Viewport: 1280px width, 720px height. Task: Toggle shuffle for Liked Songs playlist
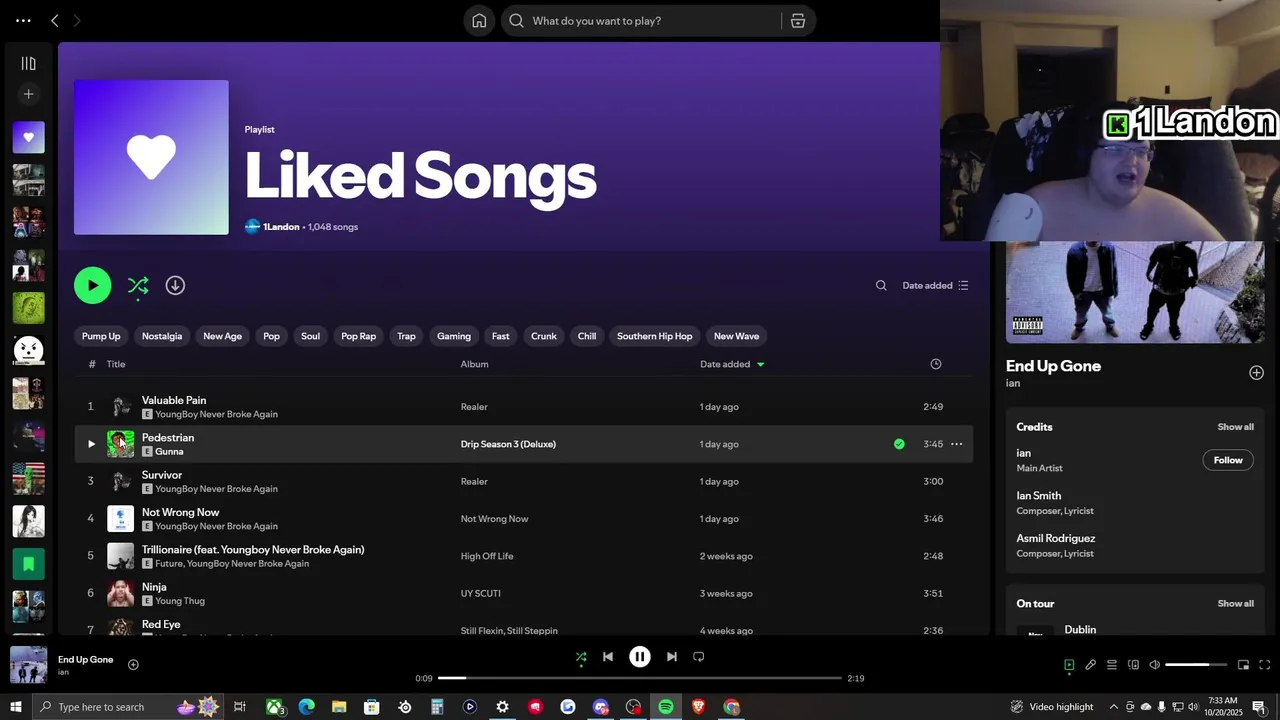[138, 286]
